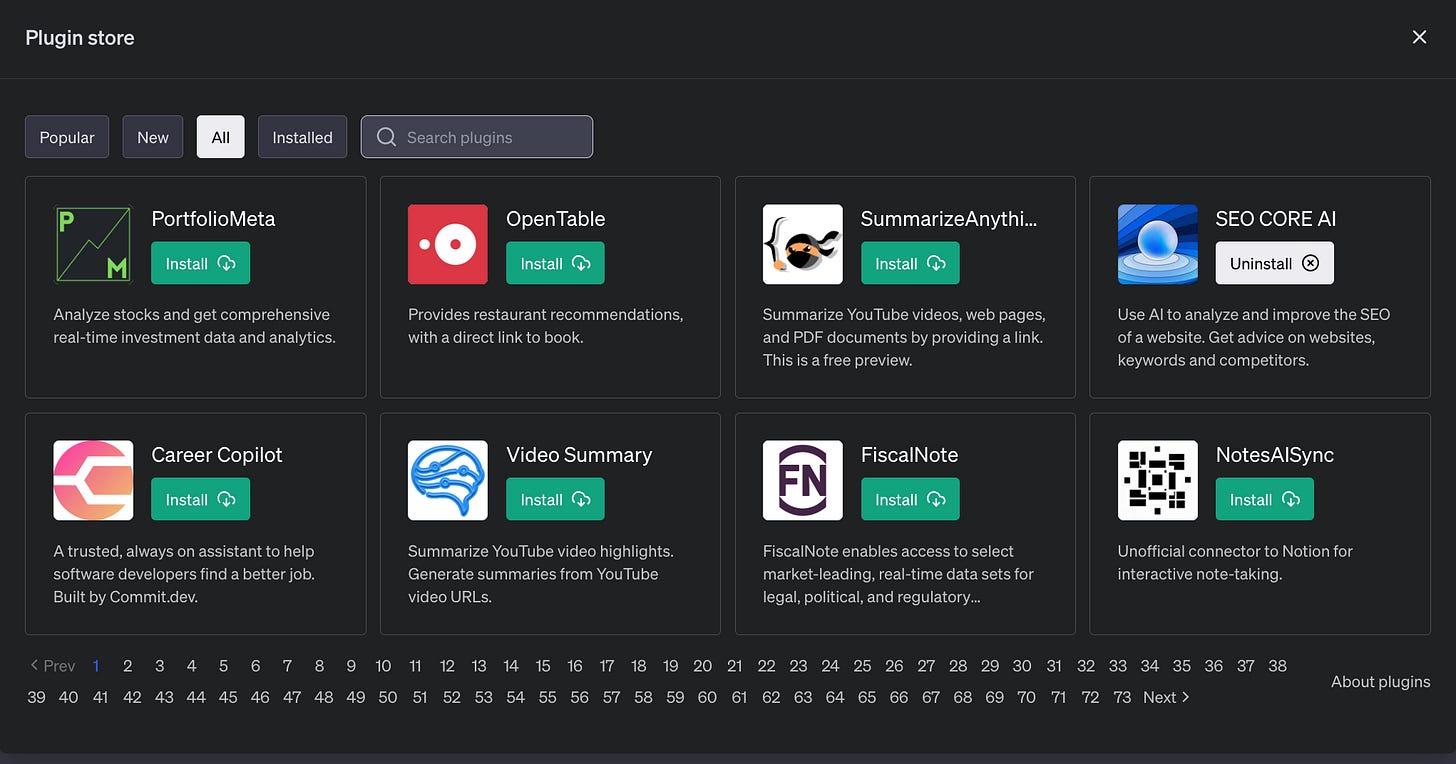Click the OpenTable title text

pos(556,218)
